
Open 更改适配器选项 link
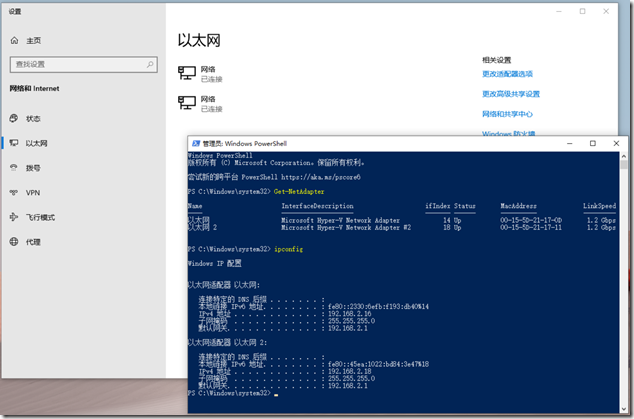507,74
